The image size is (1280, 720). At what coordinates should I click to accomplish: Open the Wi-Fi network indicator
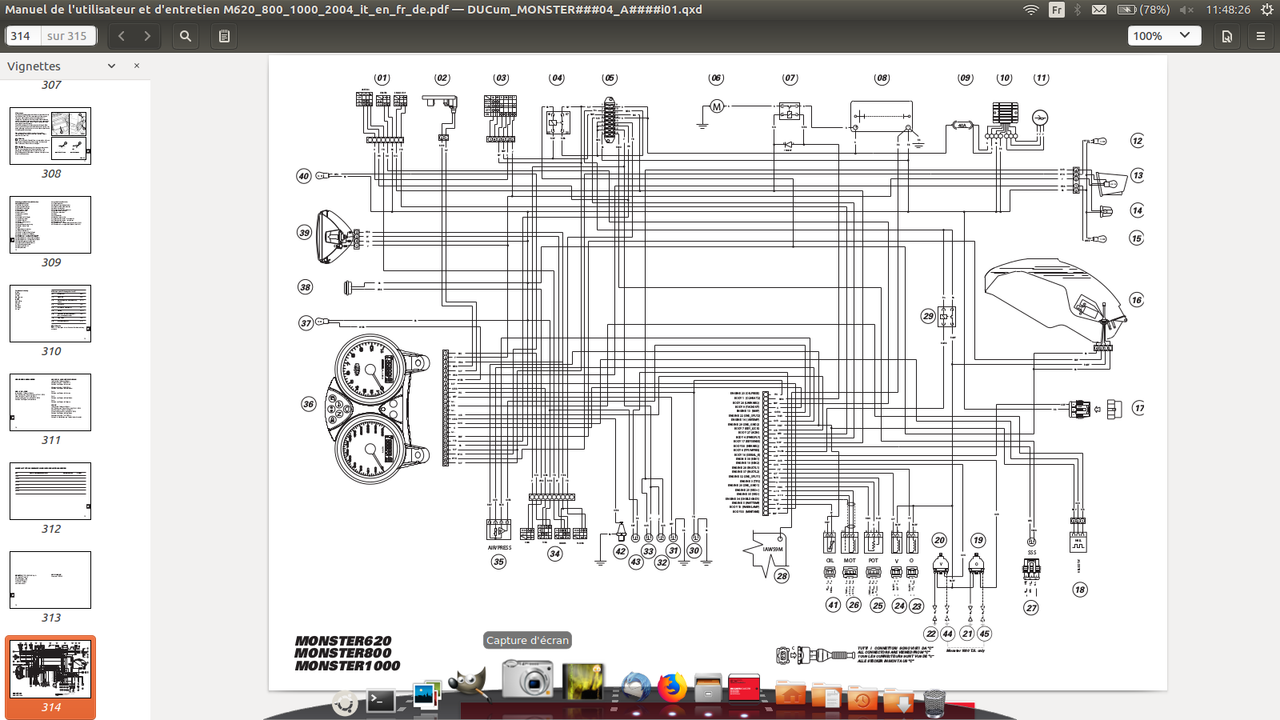pyautogui.click(x=1031, y=9)
